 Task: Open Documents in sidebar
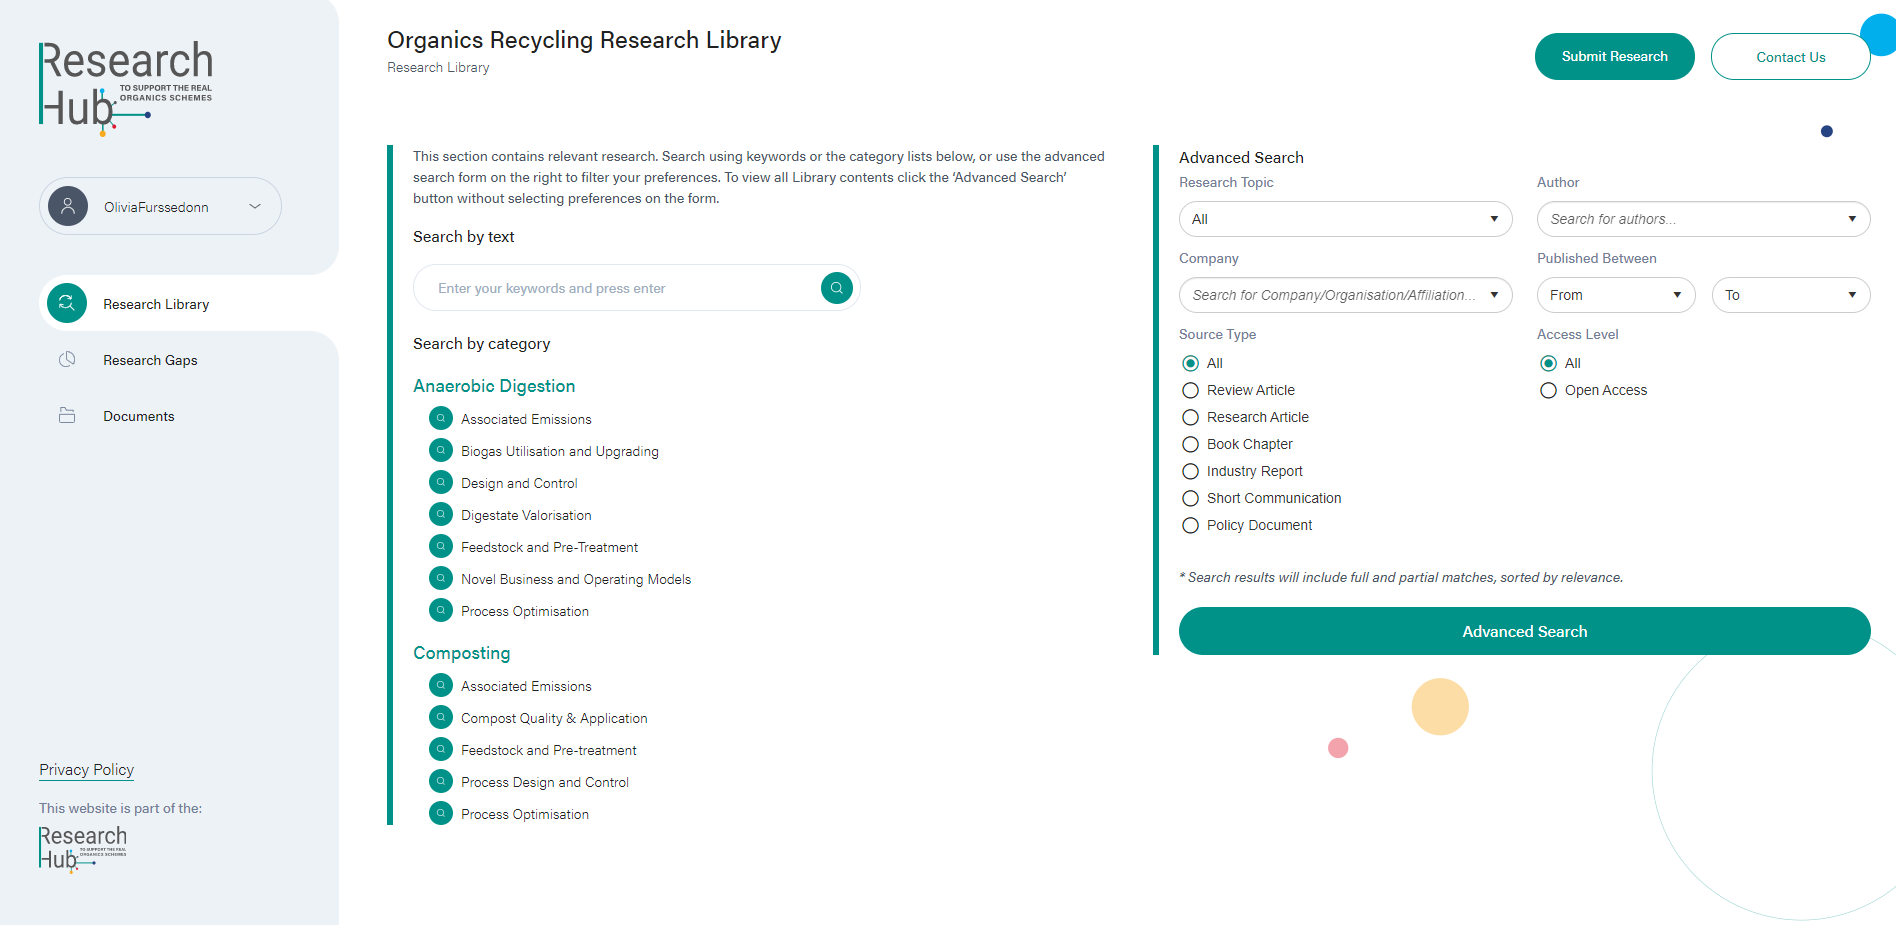(x=139, y=416)
